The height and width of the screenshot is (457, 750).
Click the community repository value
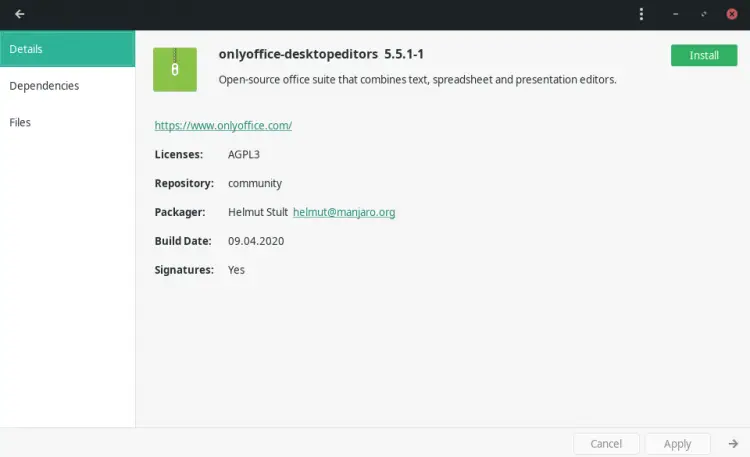(x=255, y=184)
